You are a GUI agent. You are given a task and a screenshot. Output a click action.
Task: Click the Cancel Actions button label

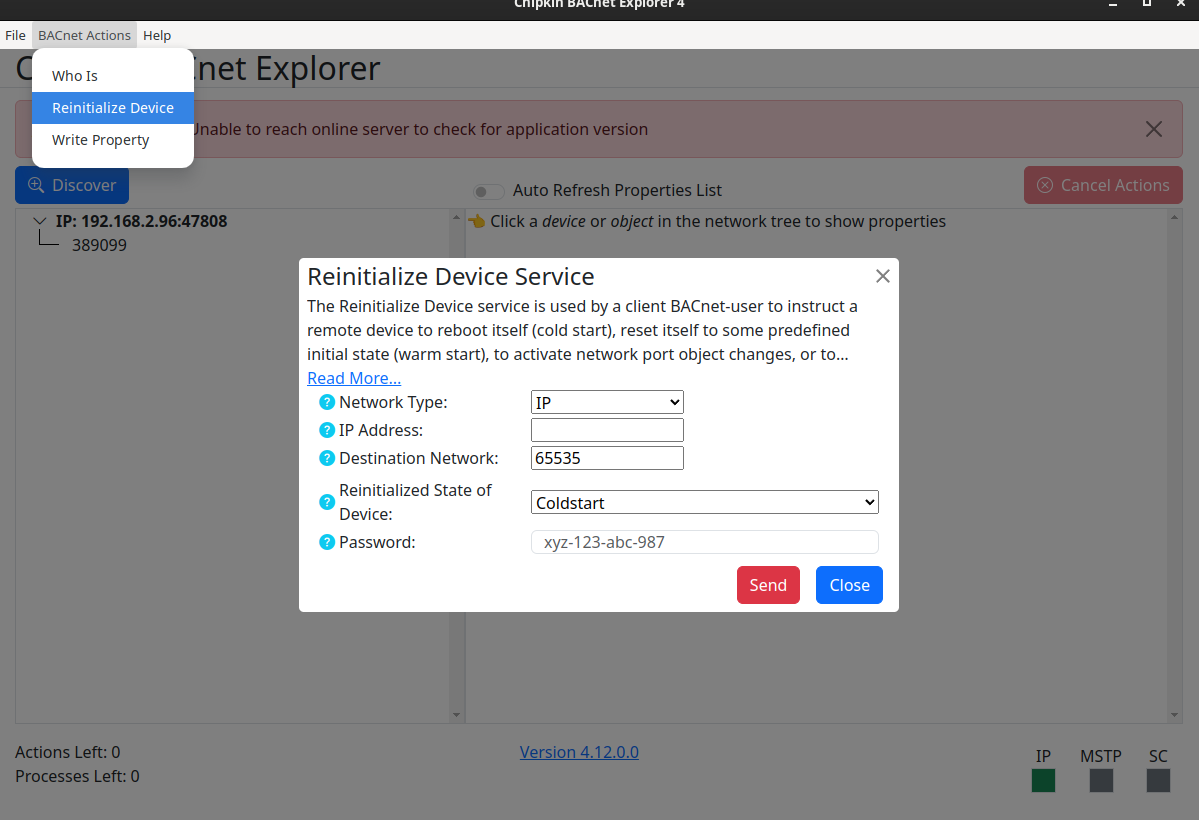(x=1115, y=185)
